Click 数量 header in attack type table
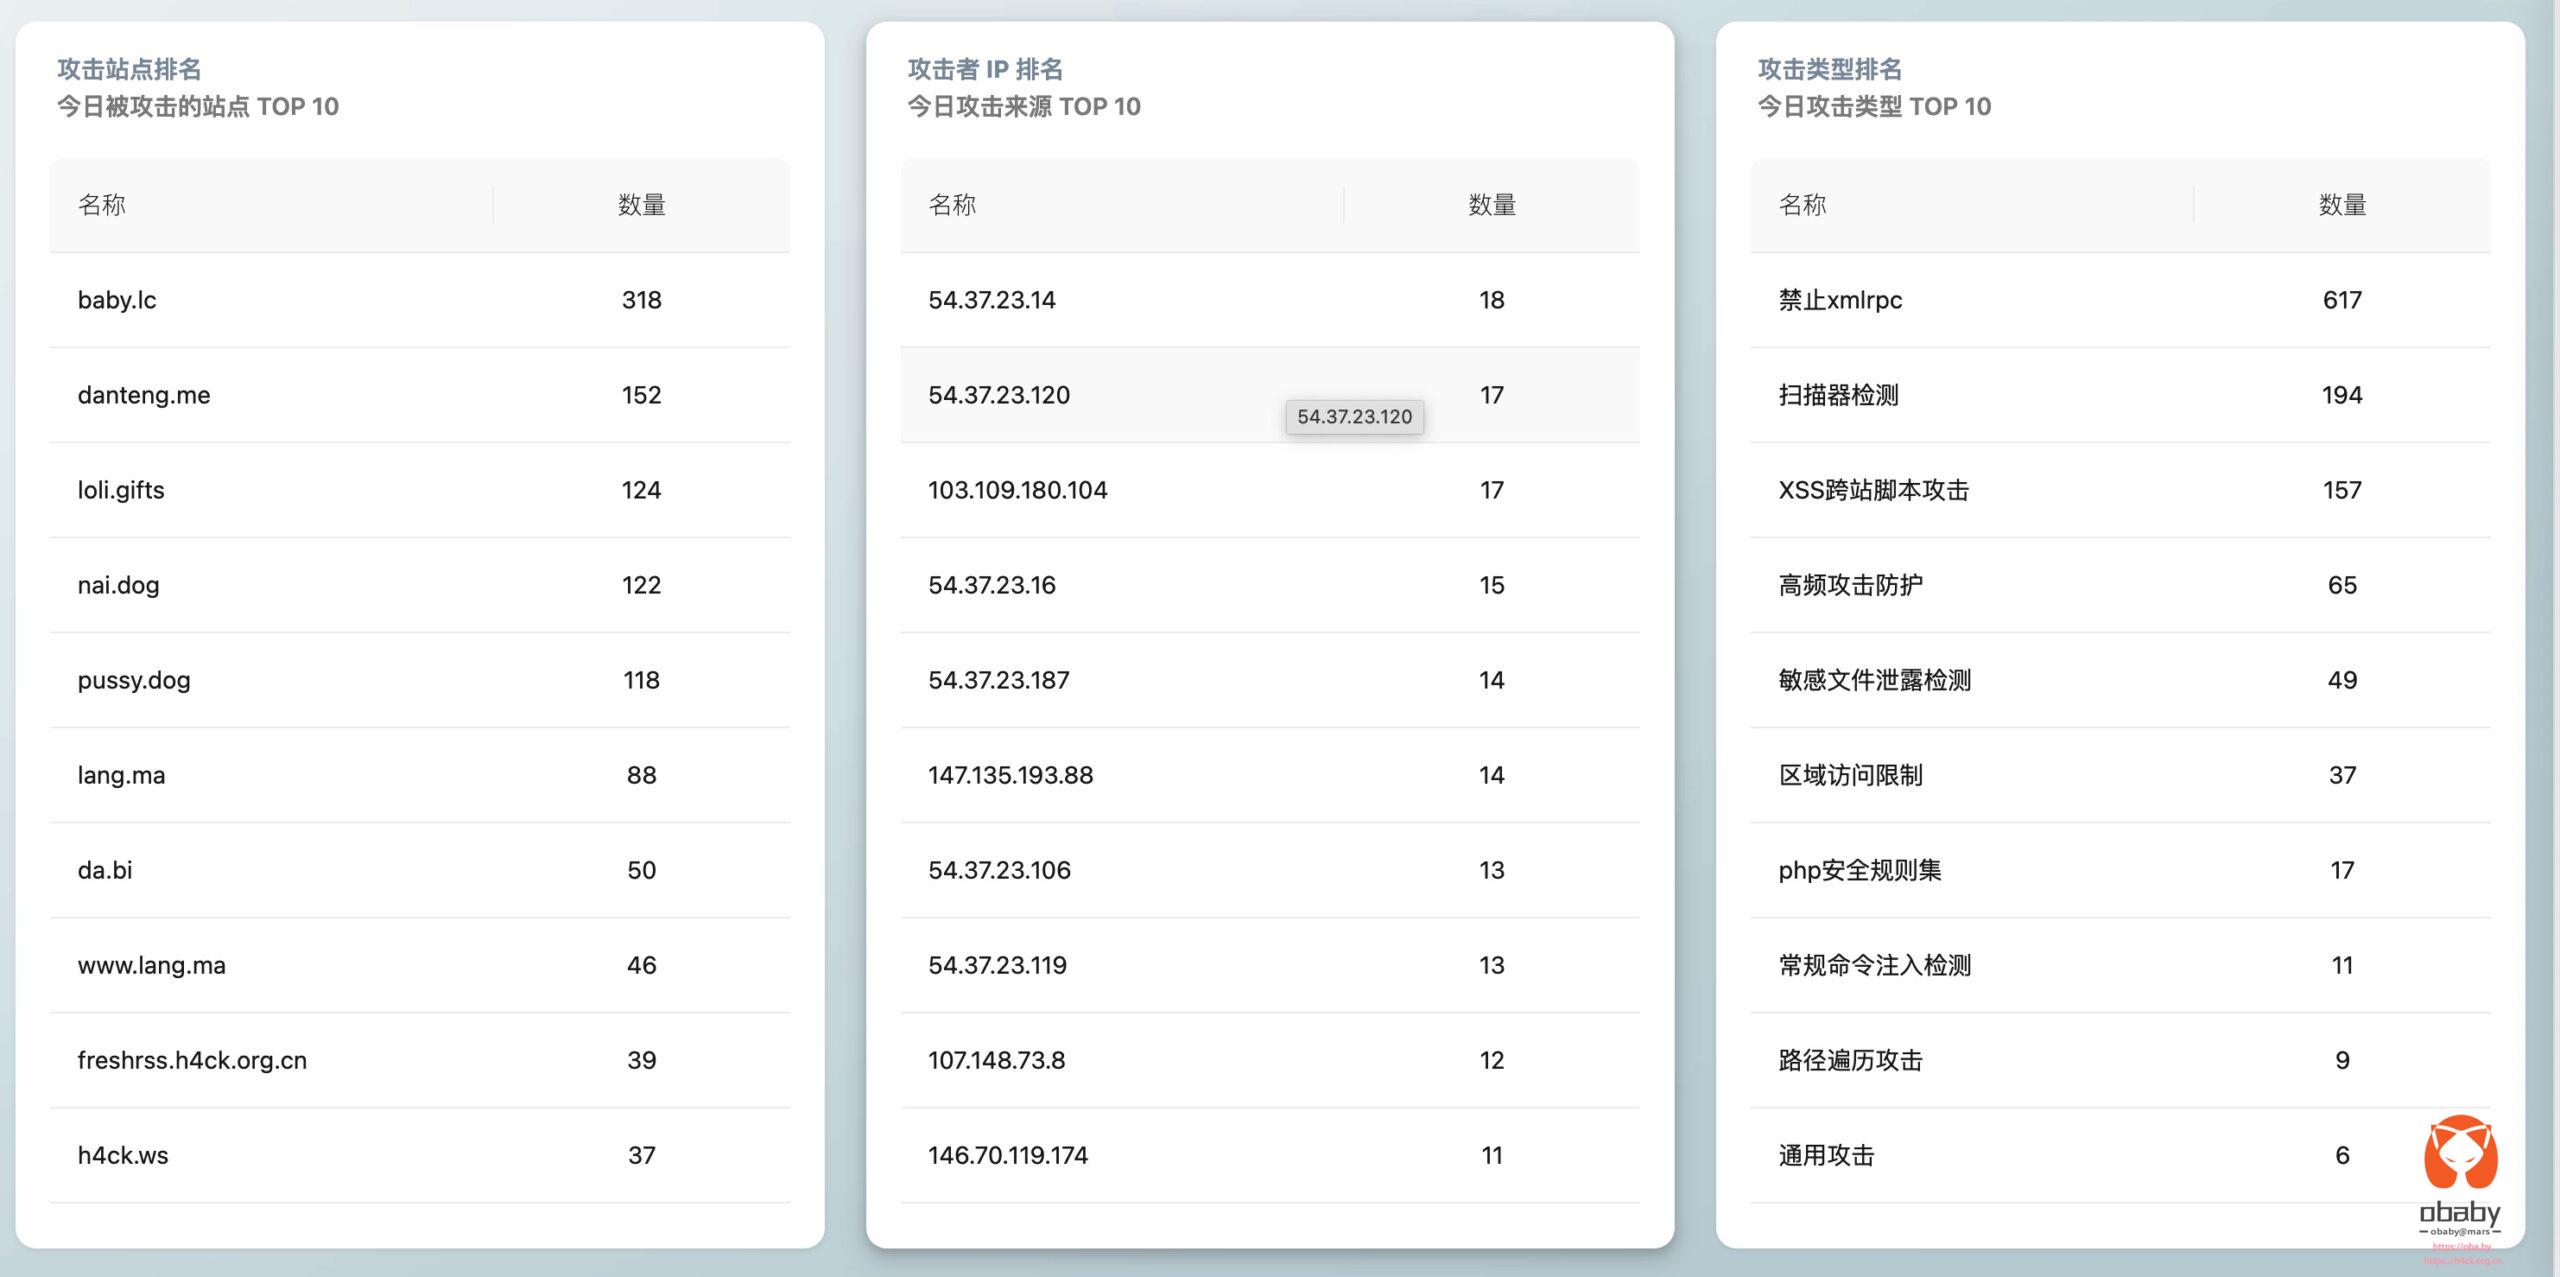This screenshot has width=2560, height=1277. (2341, 205)
